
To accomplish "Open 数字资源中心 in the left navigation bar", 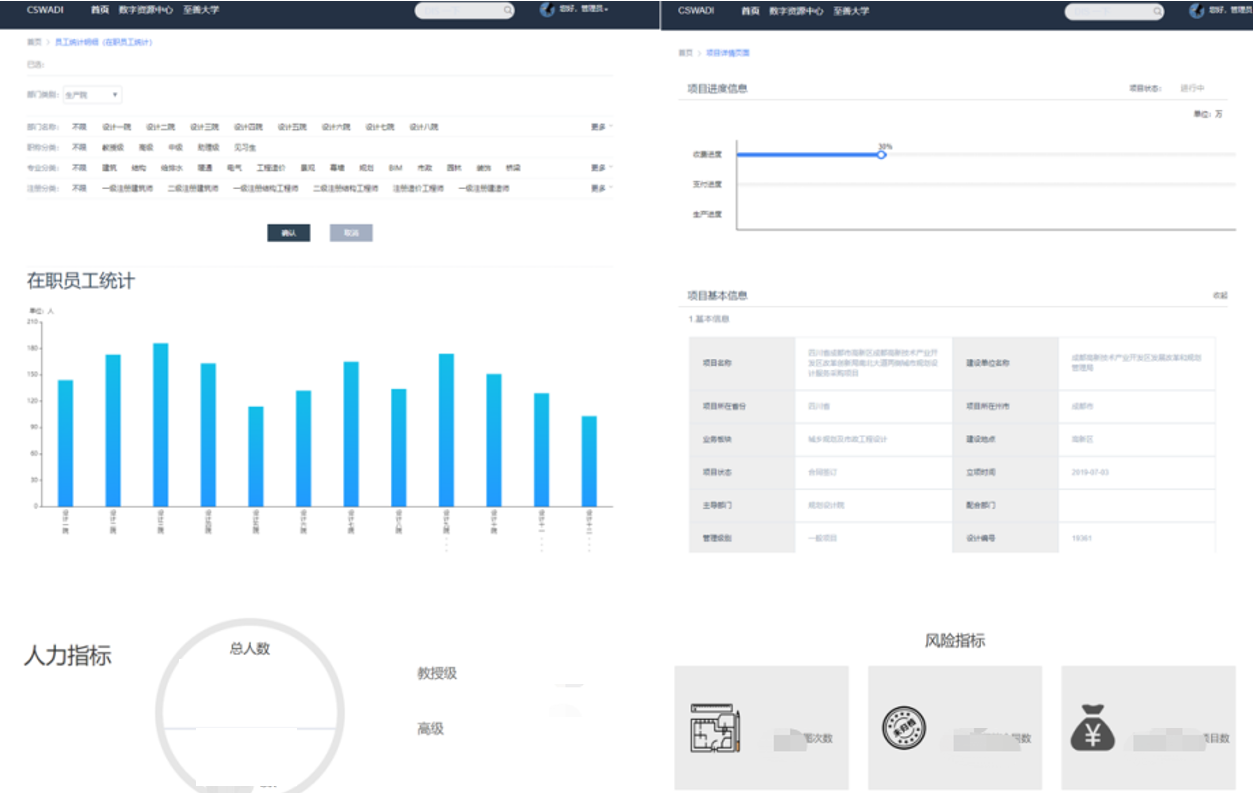I will (x=145, y=10).
